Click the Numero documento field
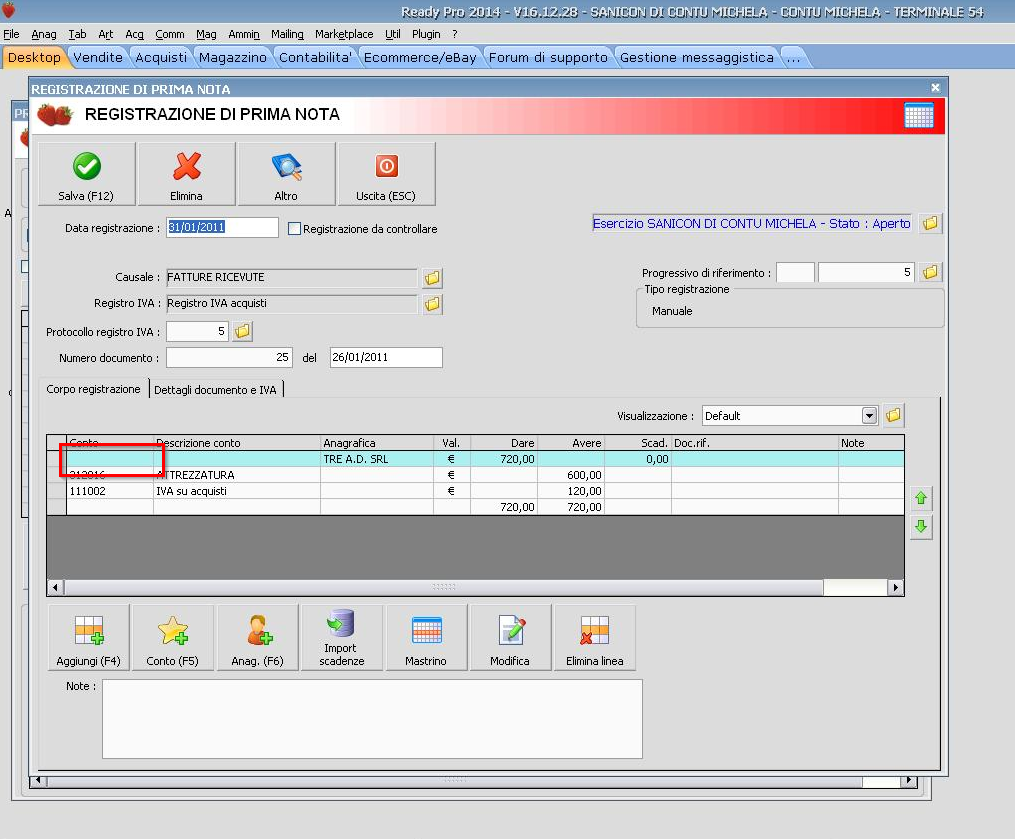Image resolution: width=1015 pixels, height=839 pixels. tap(229, 357)
